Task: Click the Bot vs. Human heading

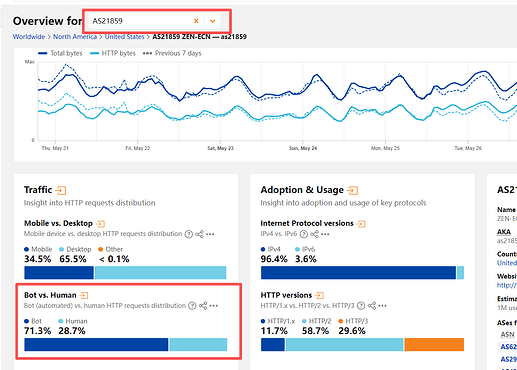Action: pyautogui.click(x=50, y=295)
